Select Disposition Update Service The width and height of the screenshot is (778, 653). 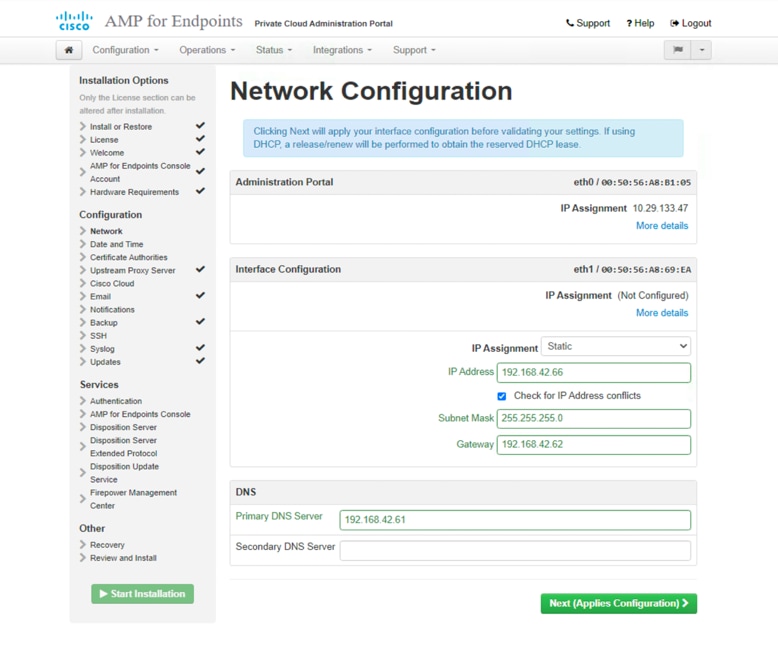pos(125,473)
